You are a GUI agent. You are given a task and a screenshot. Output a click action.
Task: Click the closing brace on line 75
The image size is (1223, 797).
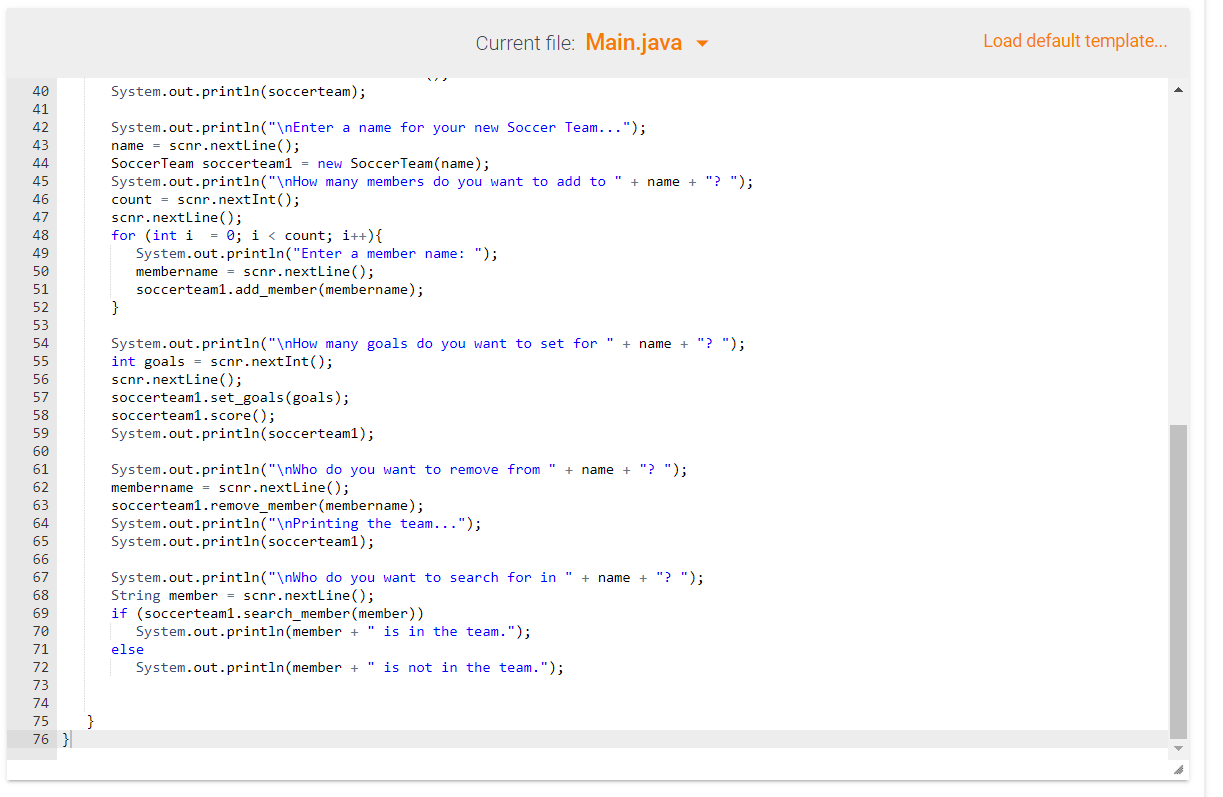tap(90, 721)
